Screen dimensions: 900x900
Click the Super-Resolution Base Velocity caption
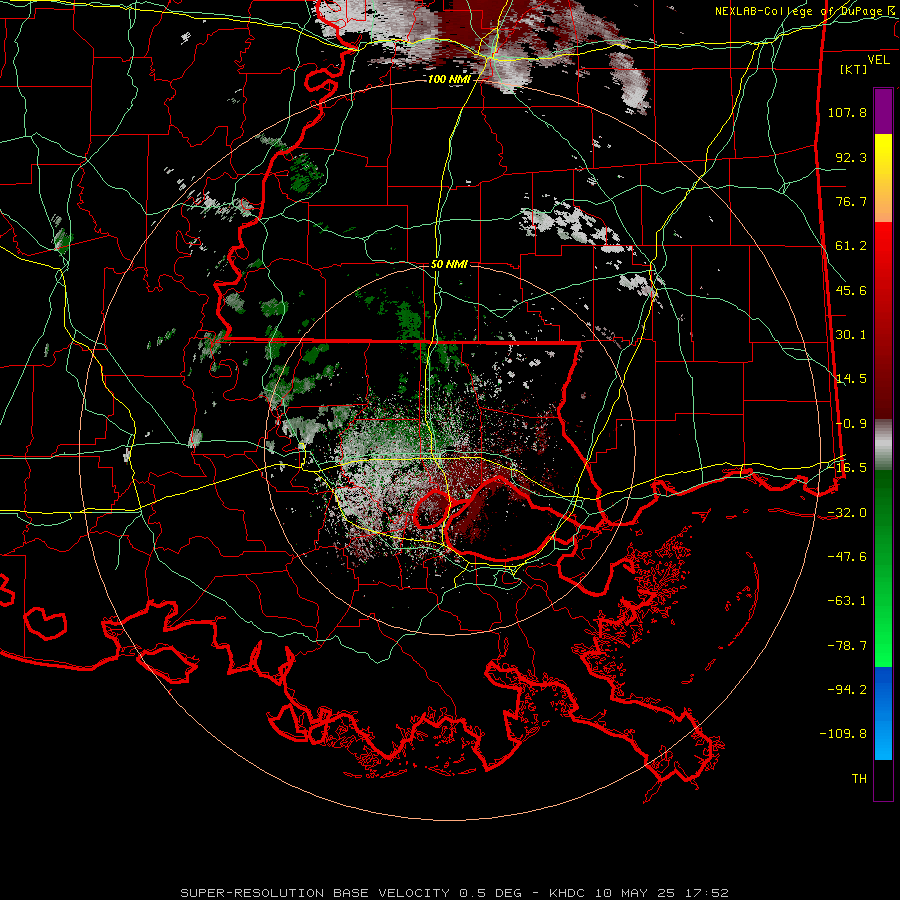click(x=454, y=893)
